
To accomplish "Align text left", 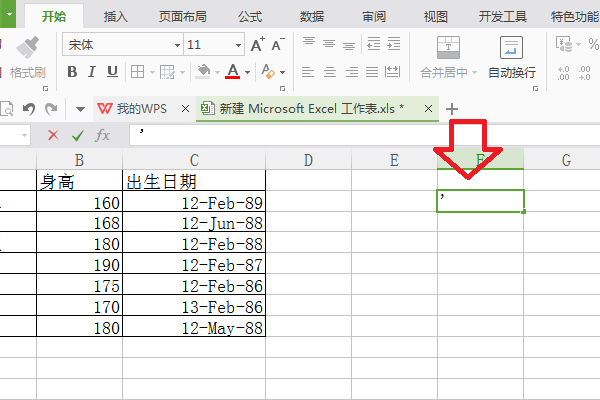I will point(308,72).
